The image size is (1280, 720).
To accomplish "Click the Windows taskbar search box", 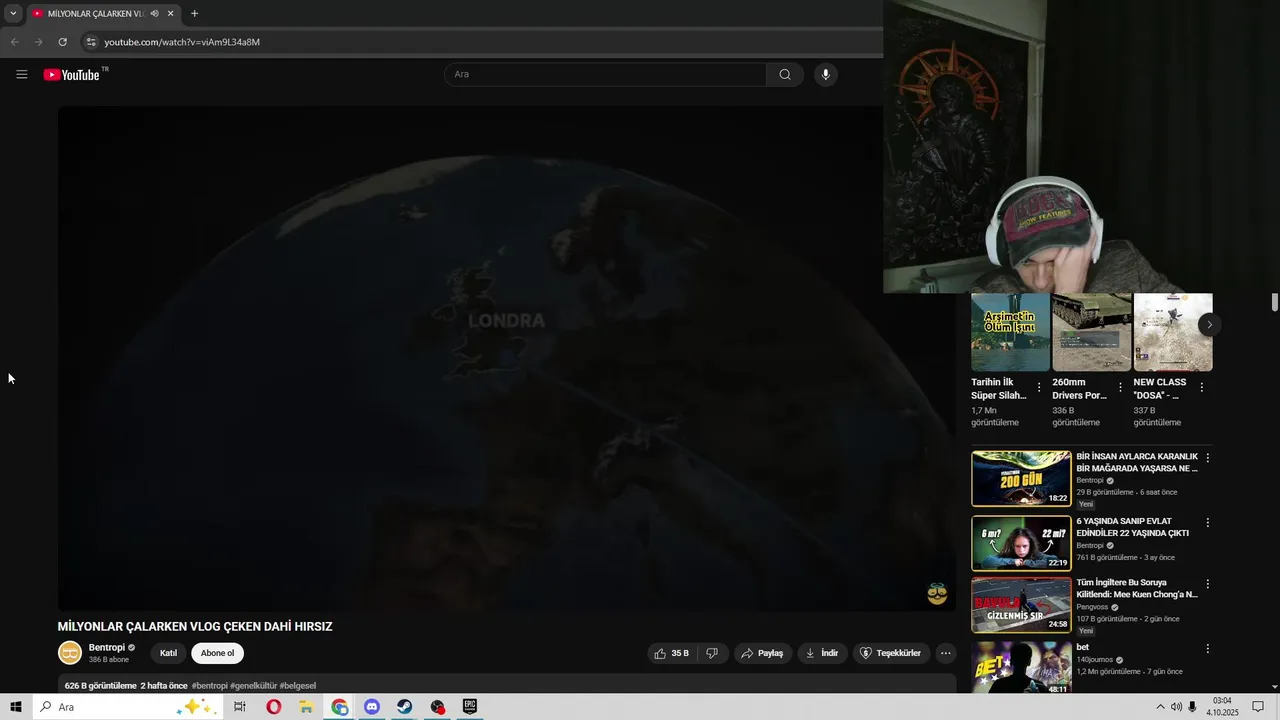I will 127,707.
